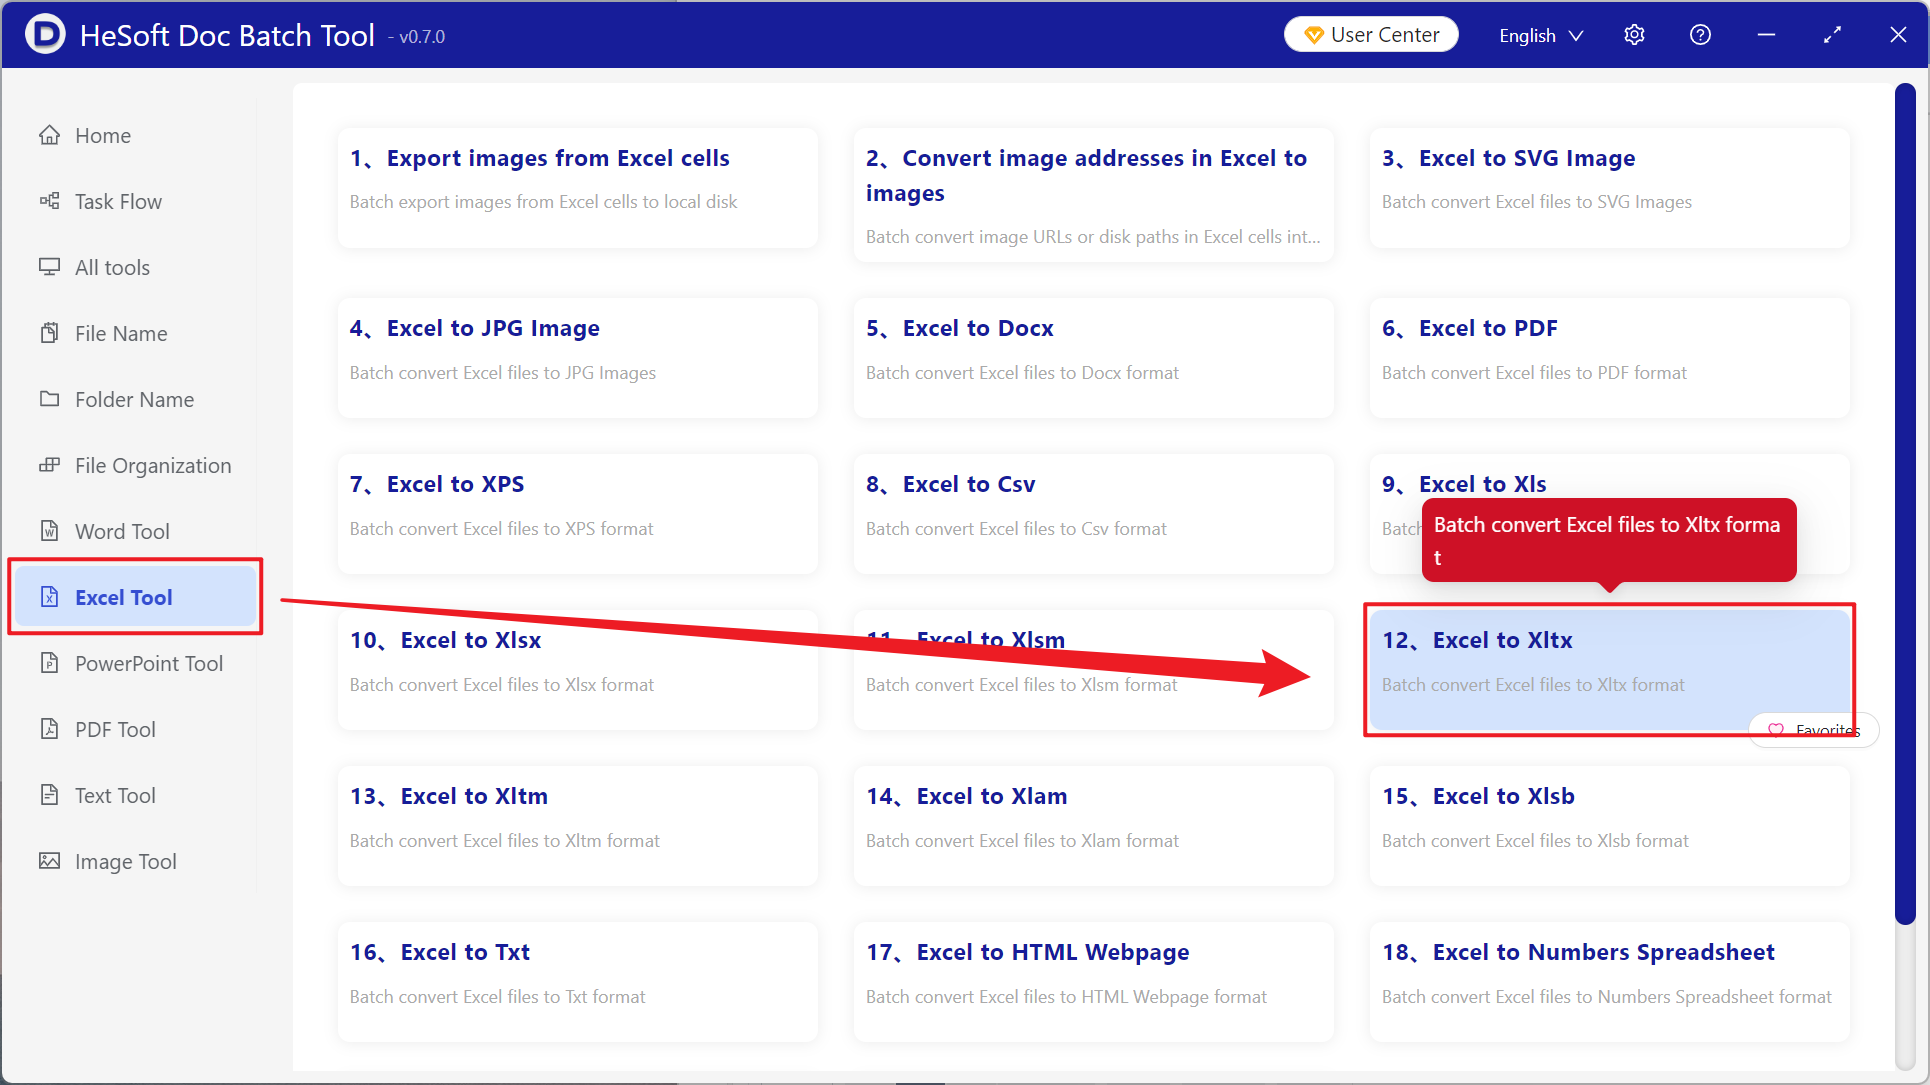Open the Task Flow menu item

point(137,201)
